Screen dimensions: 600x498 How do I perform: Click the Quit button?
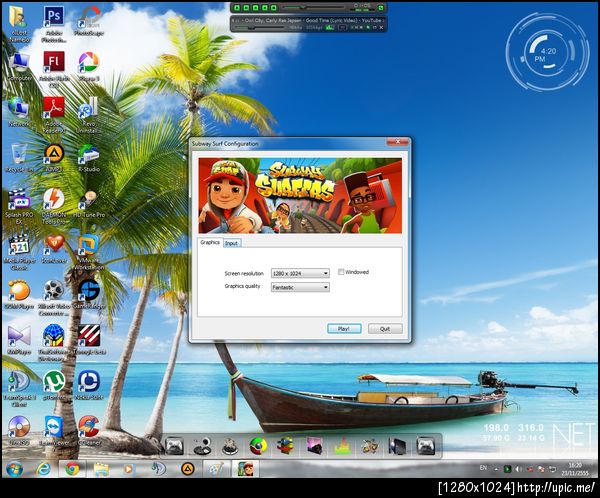tap(385, 329)
